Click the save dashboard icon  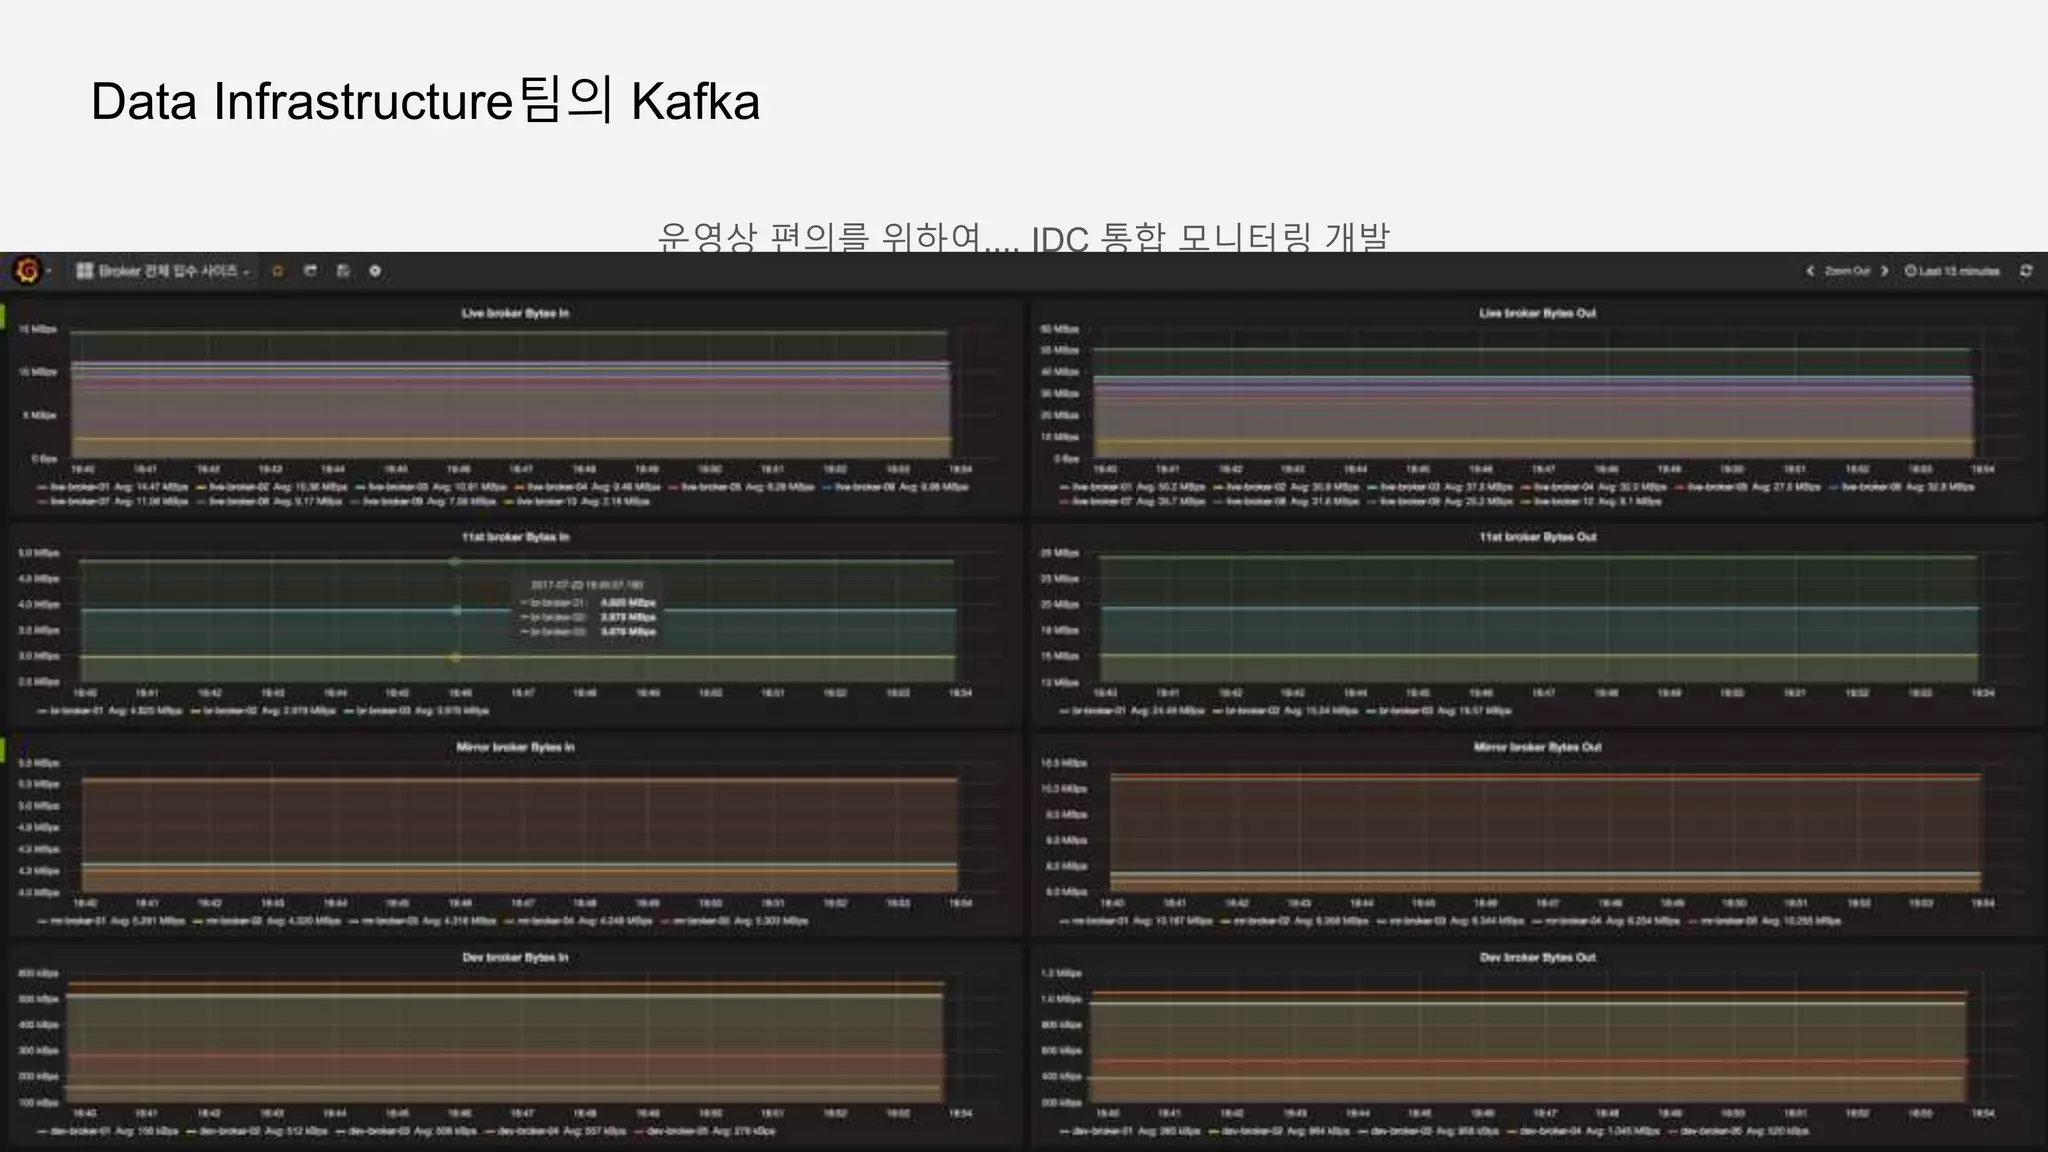[343, 271]
